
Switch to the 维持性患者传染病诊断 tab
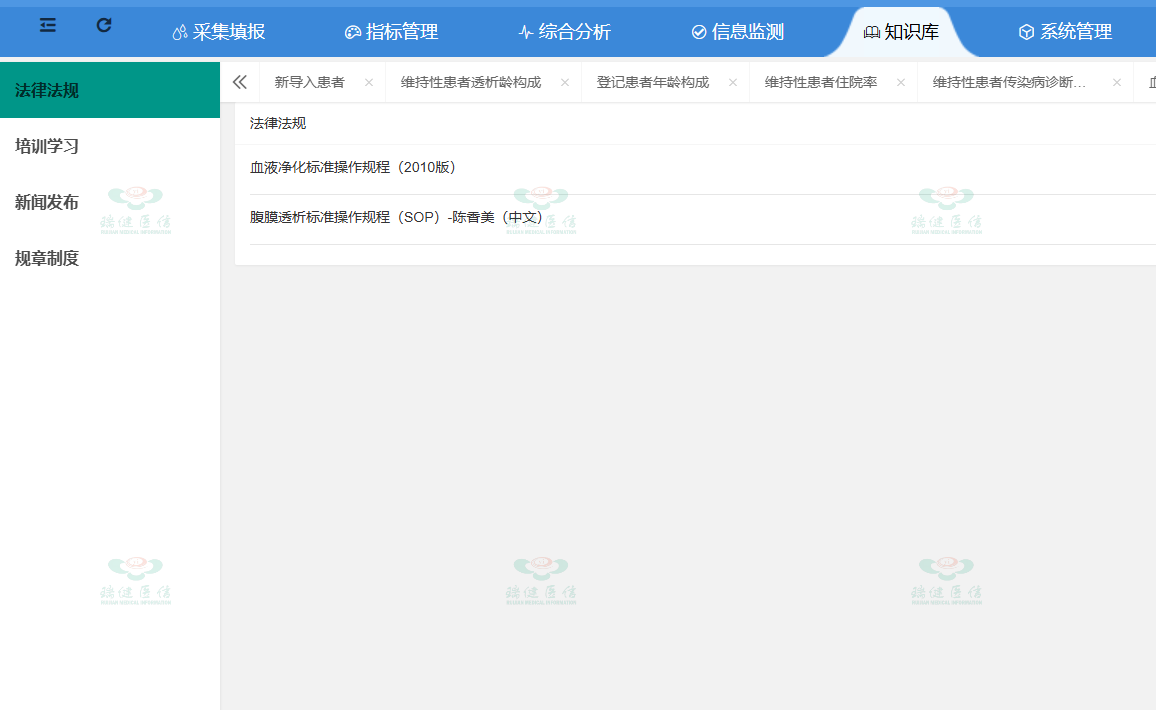(1009, 83)
